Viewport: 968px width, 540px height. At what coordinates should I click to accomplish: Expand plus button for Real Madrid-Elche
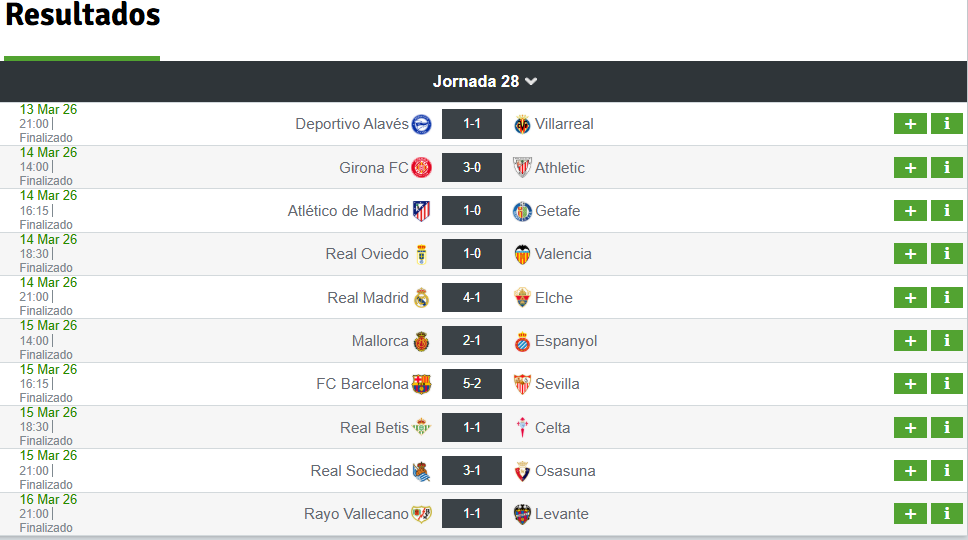coord(910,298)
